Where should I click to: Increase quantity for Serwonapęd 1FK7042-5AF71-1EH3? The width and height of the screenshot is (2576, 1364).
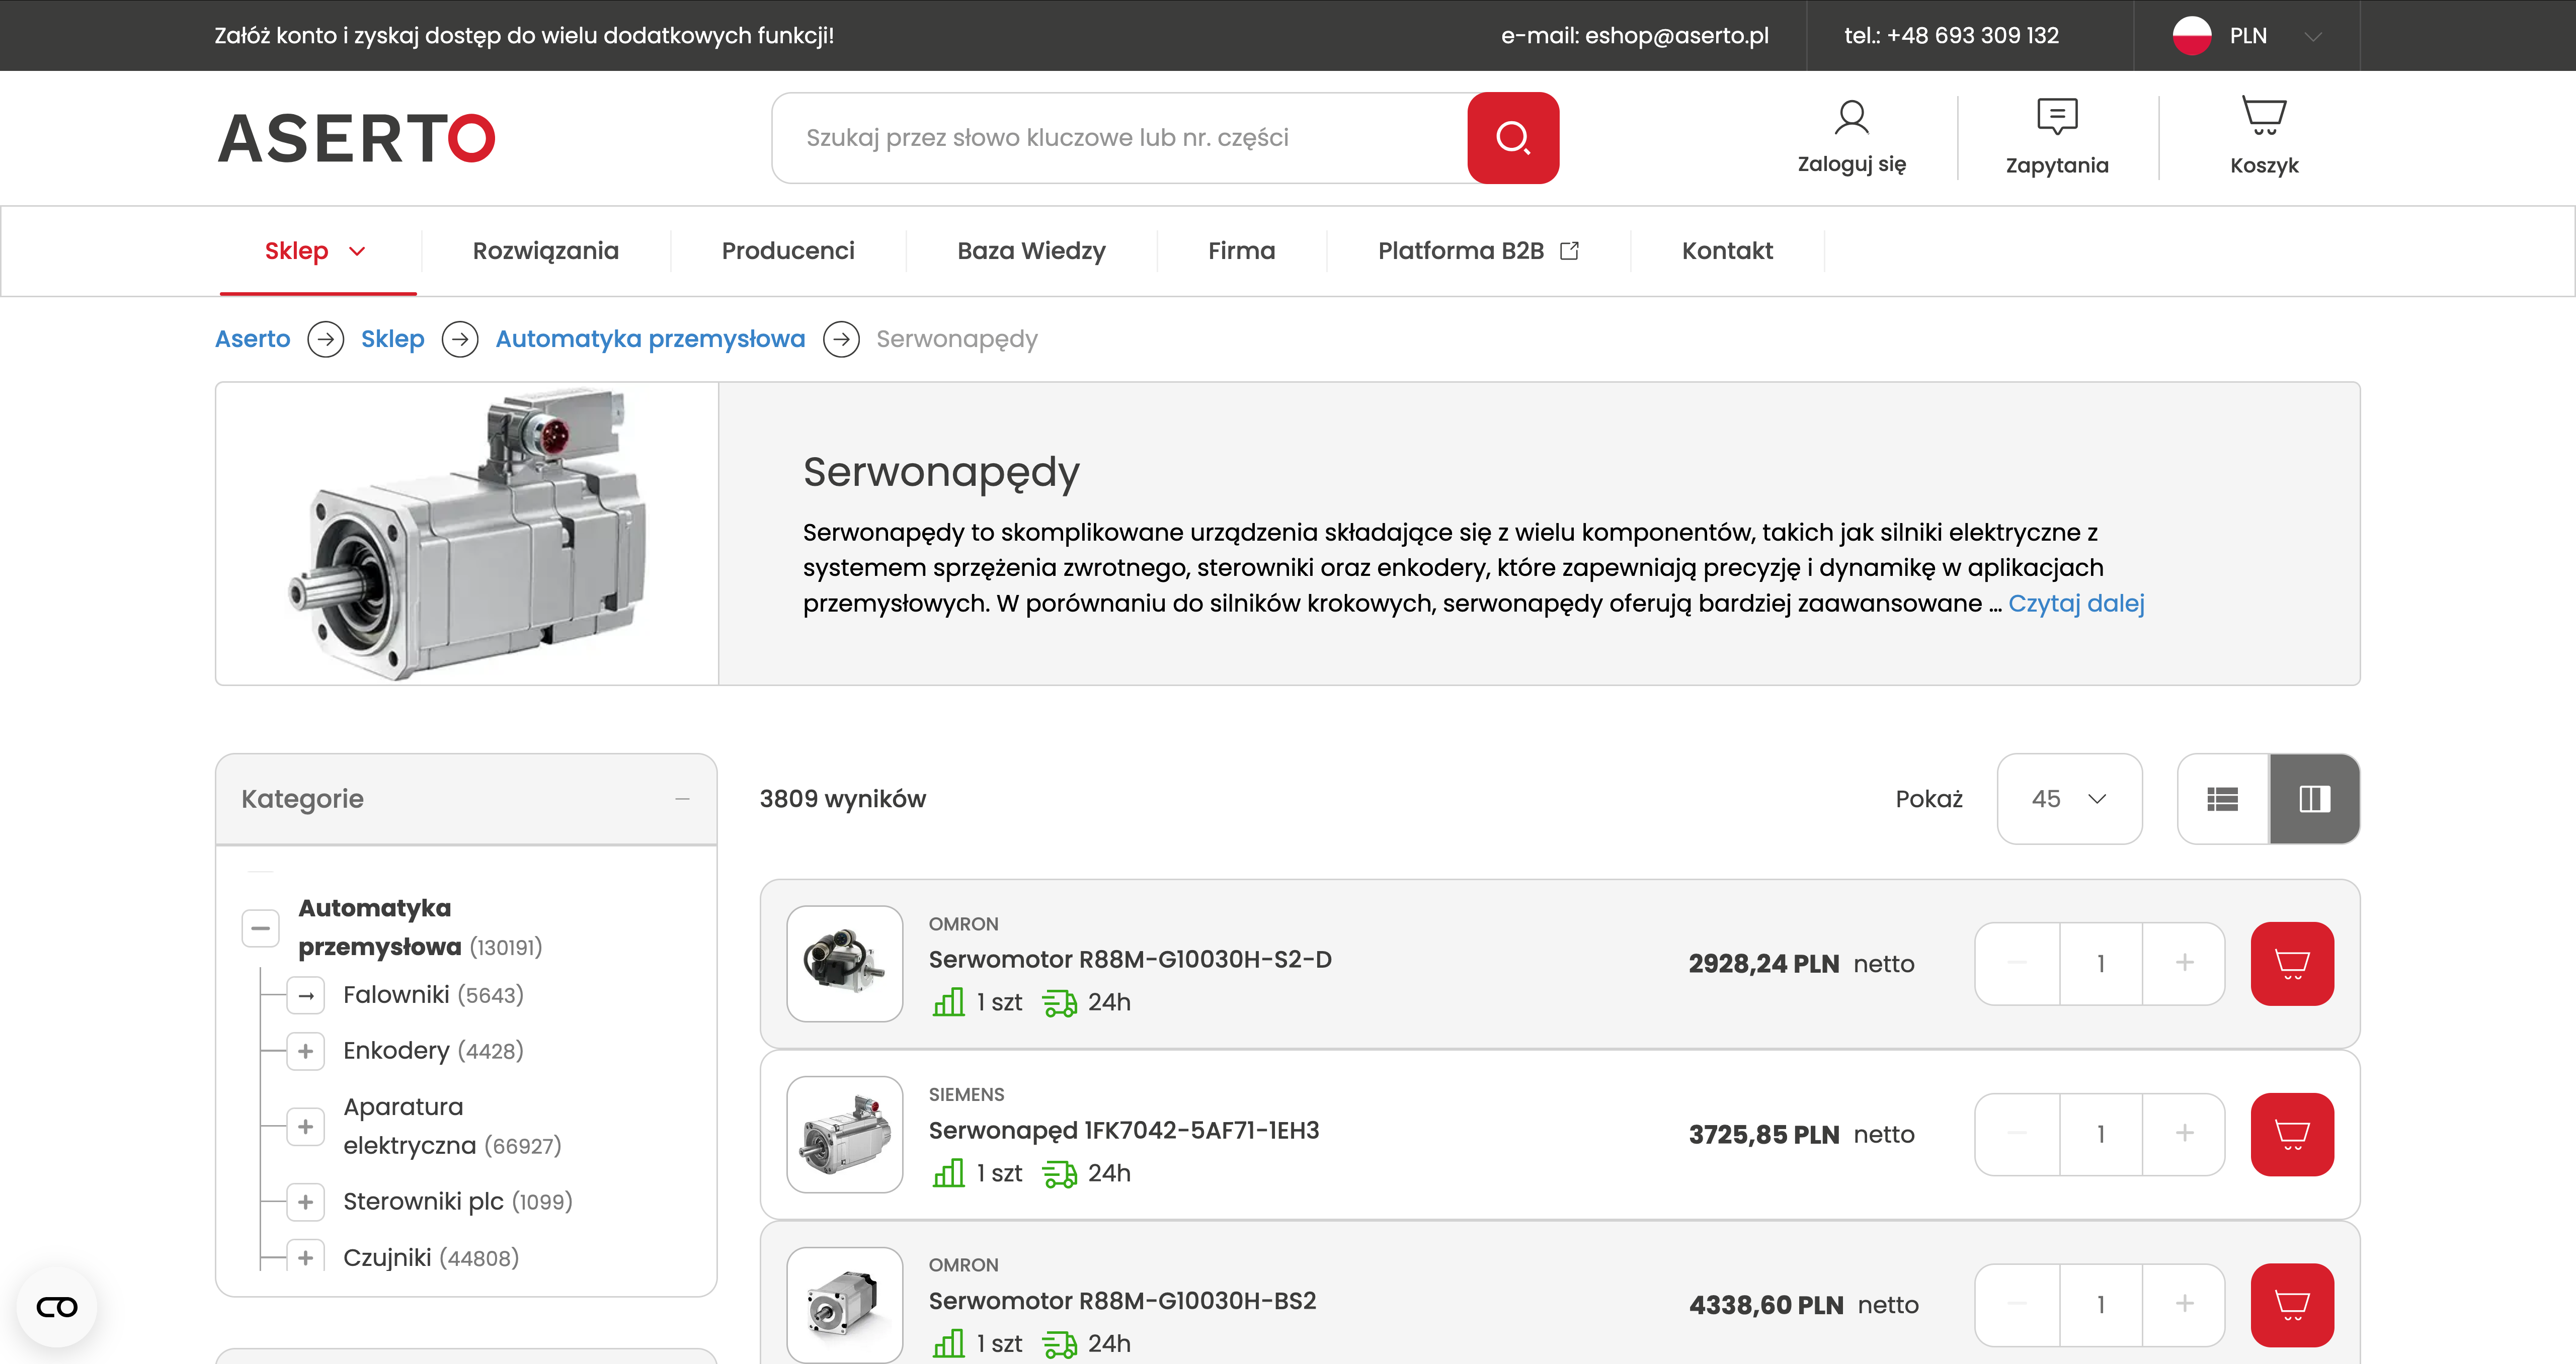coord(2184,1134)
